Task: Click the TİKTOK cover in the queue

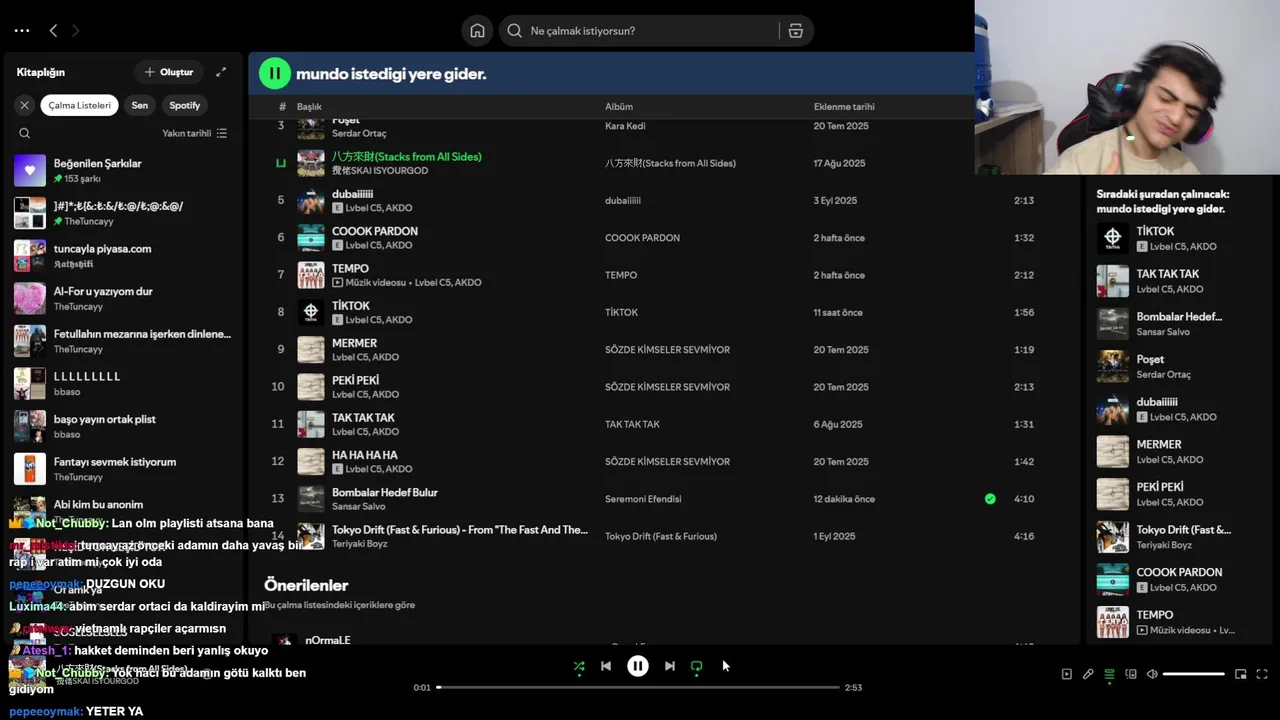Action: point(1113,238)
